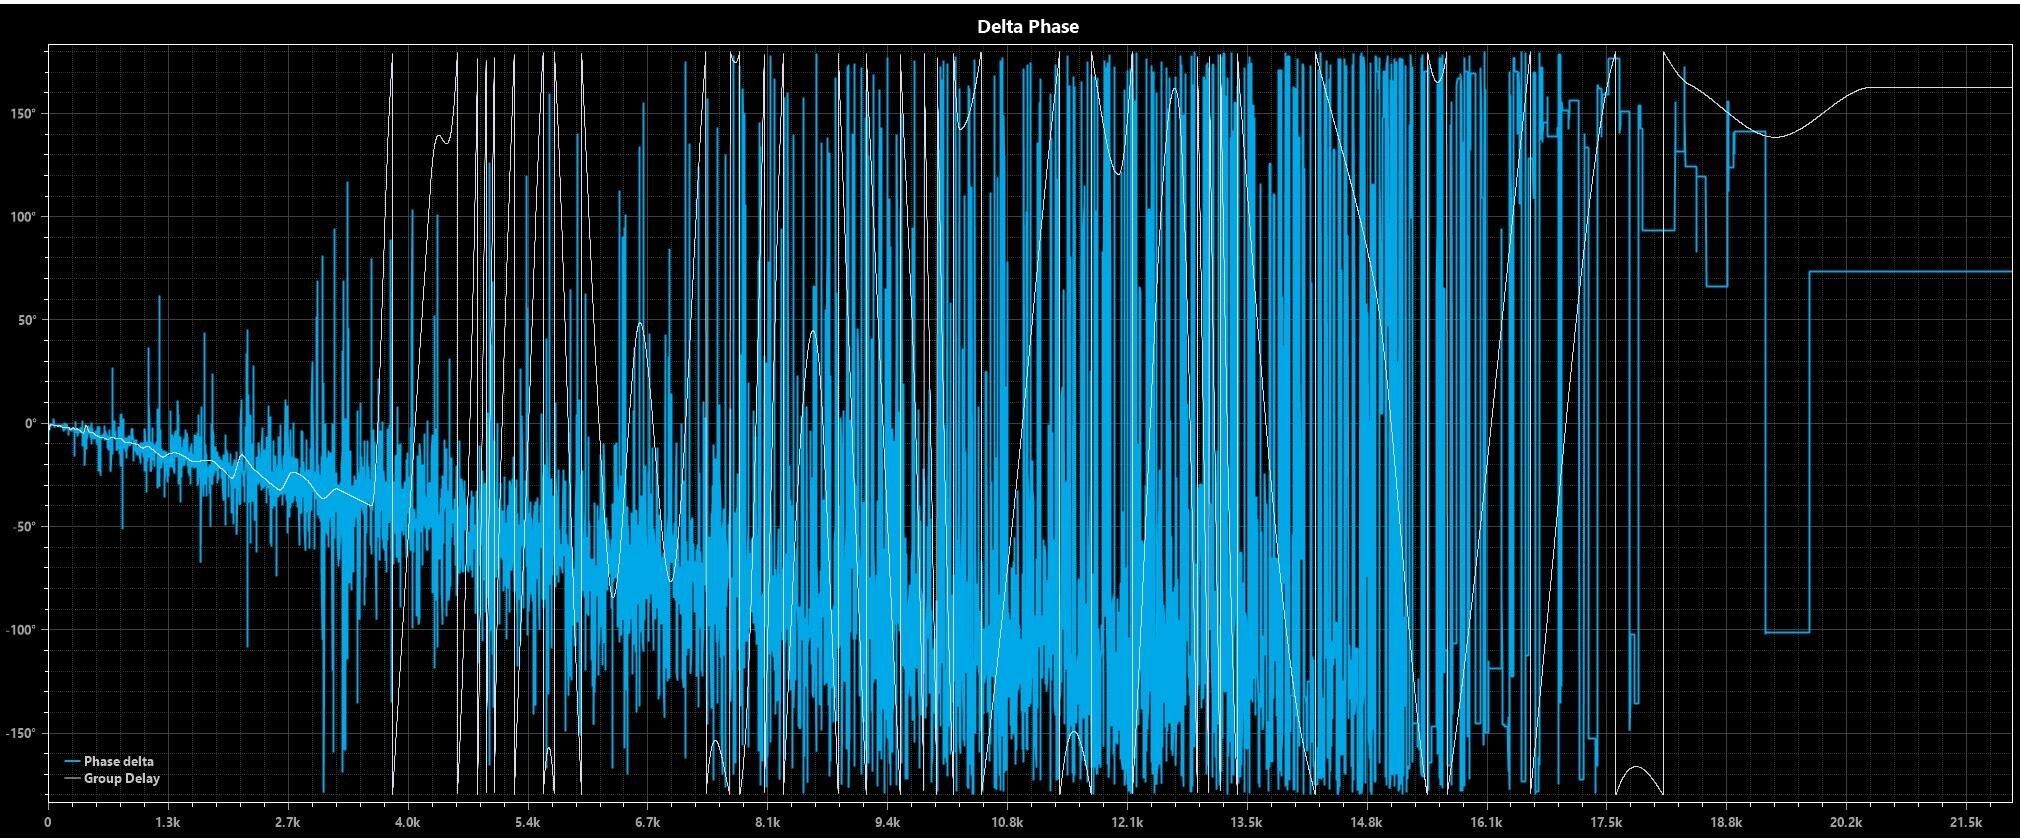2020x839 pixels.
Task: Click the 10.8k frequency axis label
Action: coord(1007,823)
